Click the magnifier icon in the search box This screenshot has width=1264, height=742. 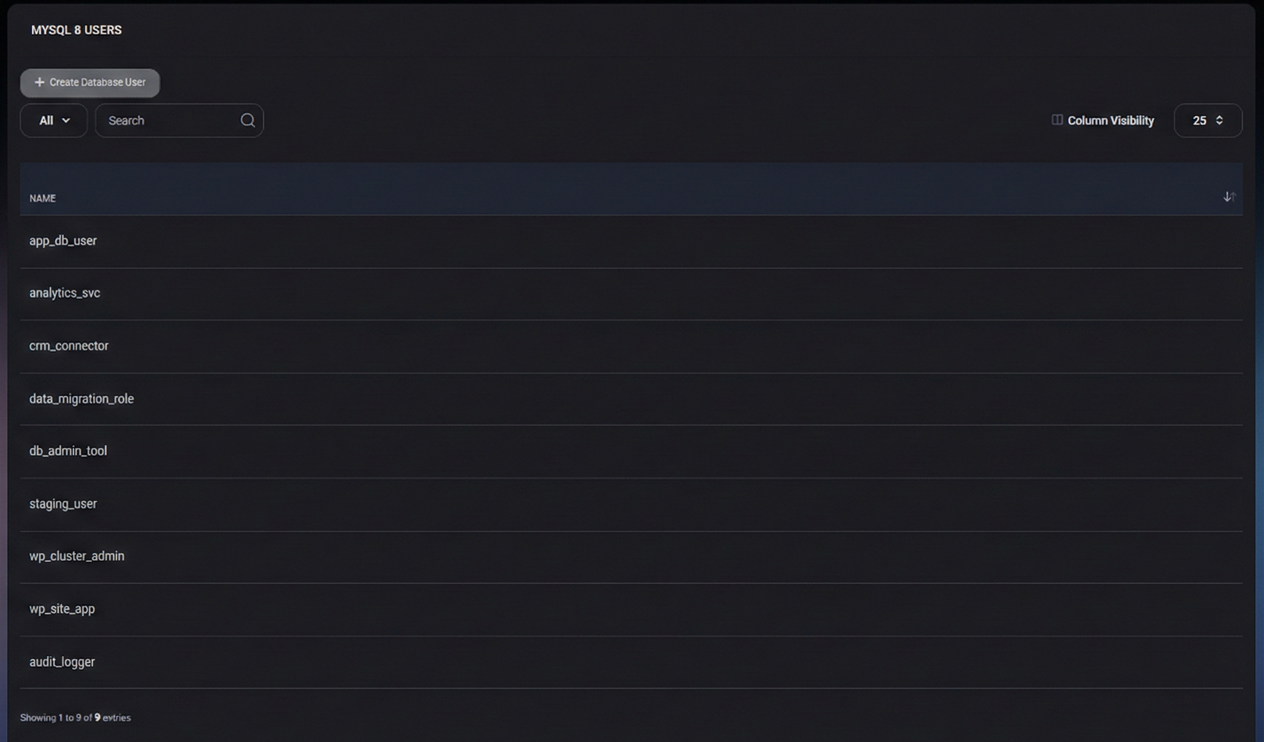click(248, 120)
